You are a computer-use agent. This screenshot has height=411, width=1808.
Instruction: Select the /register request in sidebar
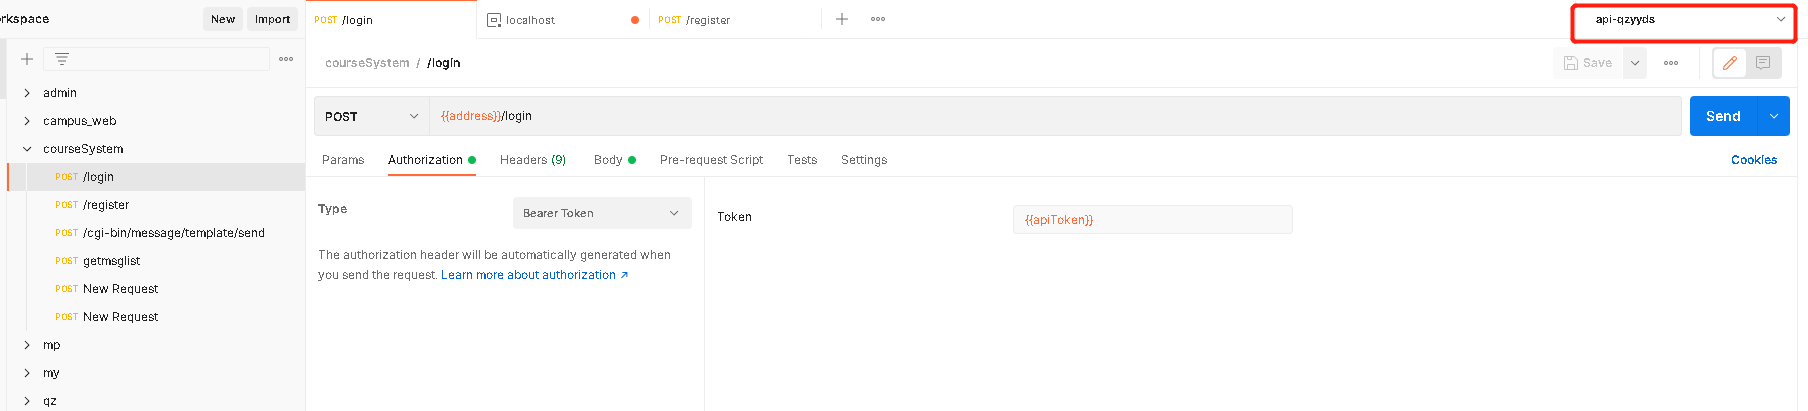click(x=106, y=205)
